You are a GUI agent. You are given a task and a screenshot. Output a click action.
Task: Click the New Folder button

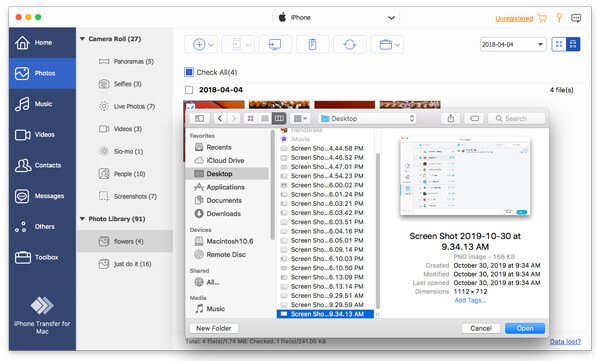click(214, 328)
